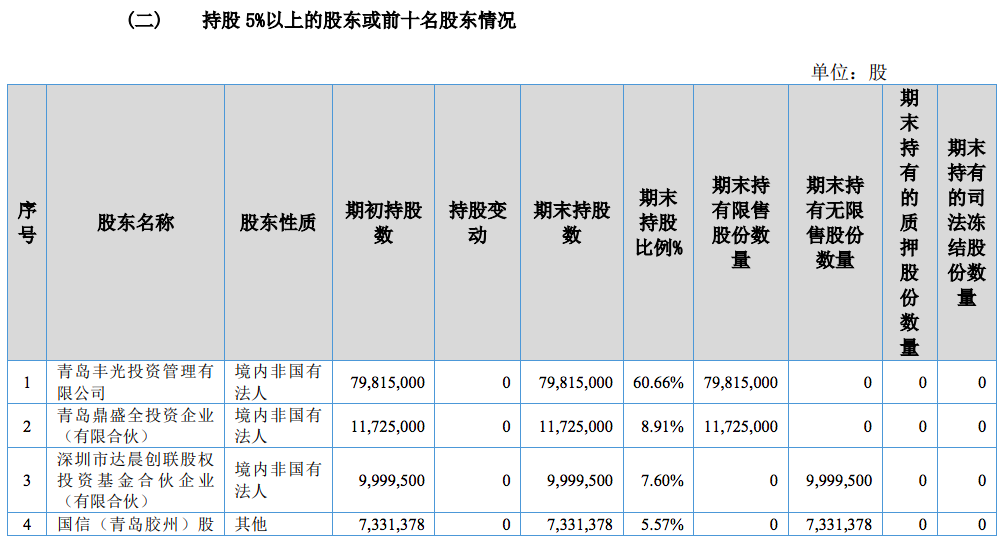Select the 8.91% shareholding ratio cell

tap(658, 426)
